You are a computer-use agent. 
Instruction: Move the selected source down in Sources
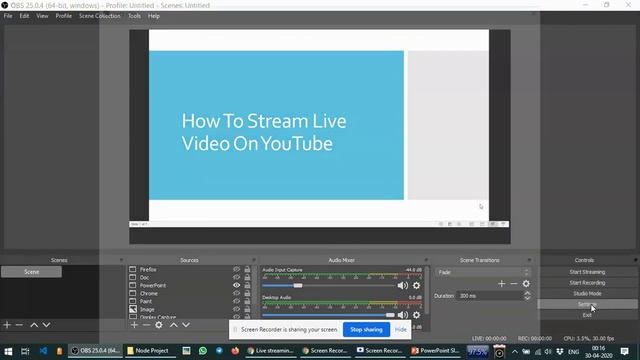[x=186, y=325]
